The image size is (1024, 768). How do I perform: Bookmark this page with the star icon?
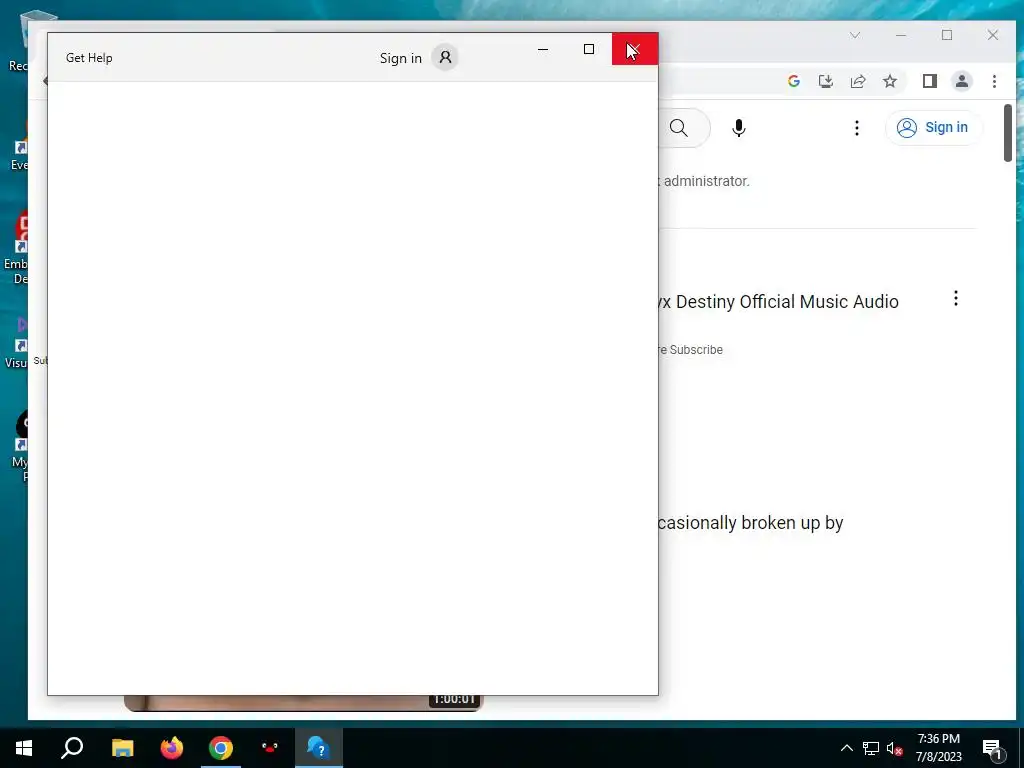coord(889,81)
